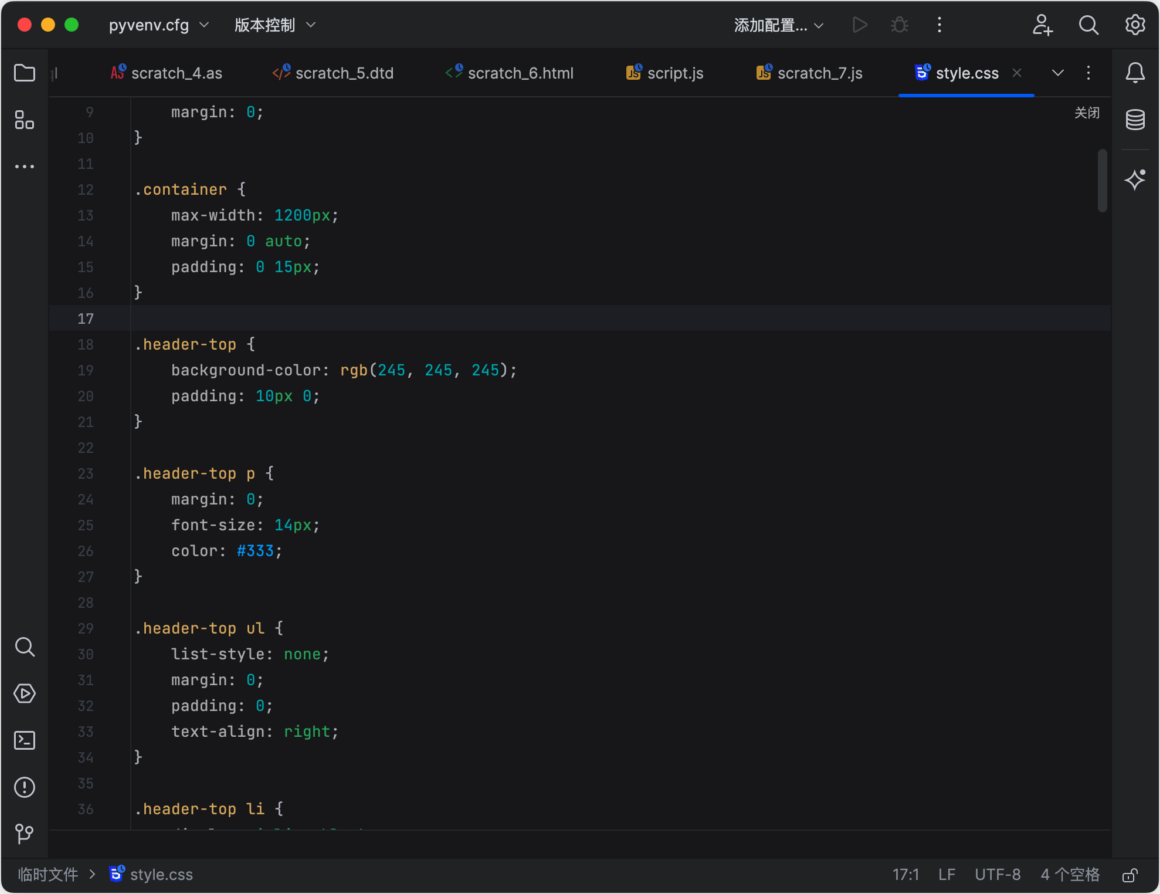Open the Services run tool window
Image resolution: width=1160 pixels, height=894 pixels.
pos(24,694)
